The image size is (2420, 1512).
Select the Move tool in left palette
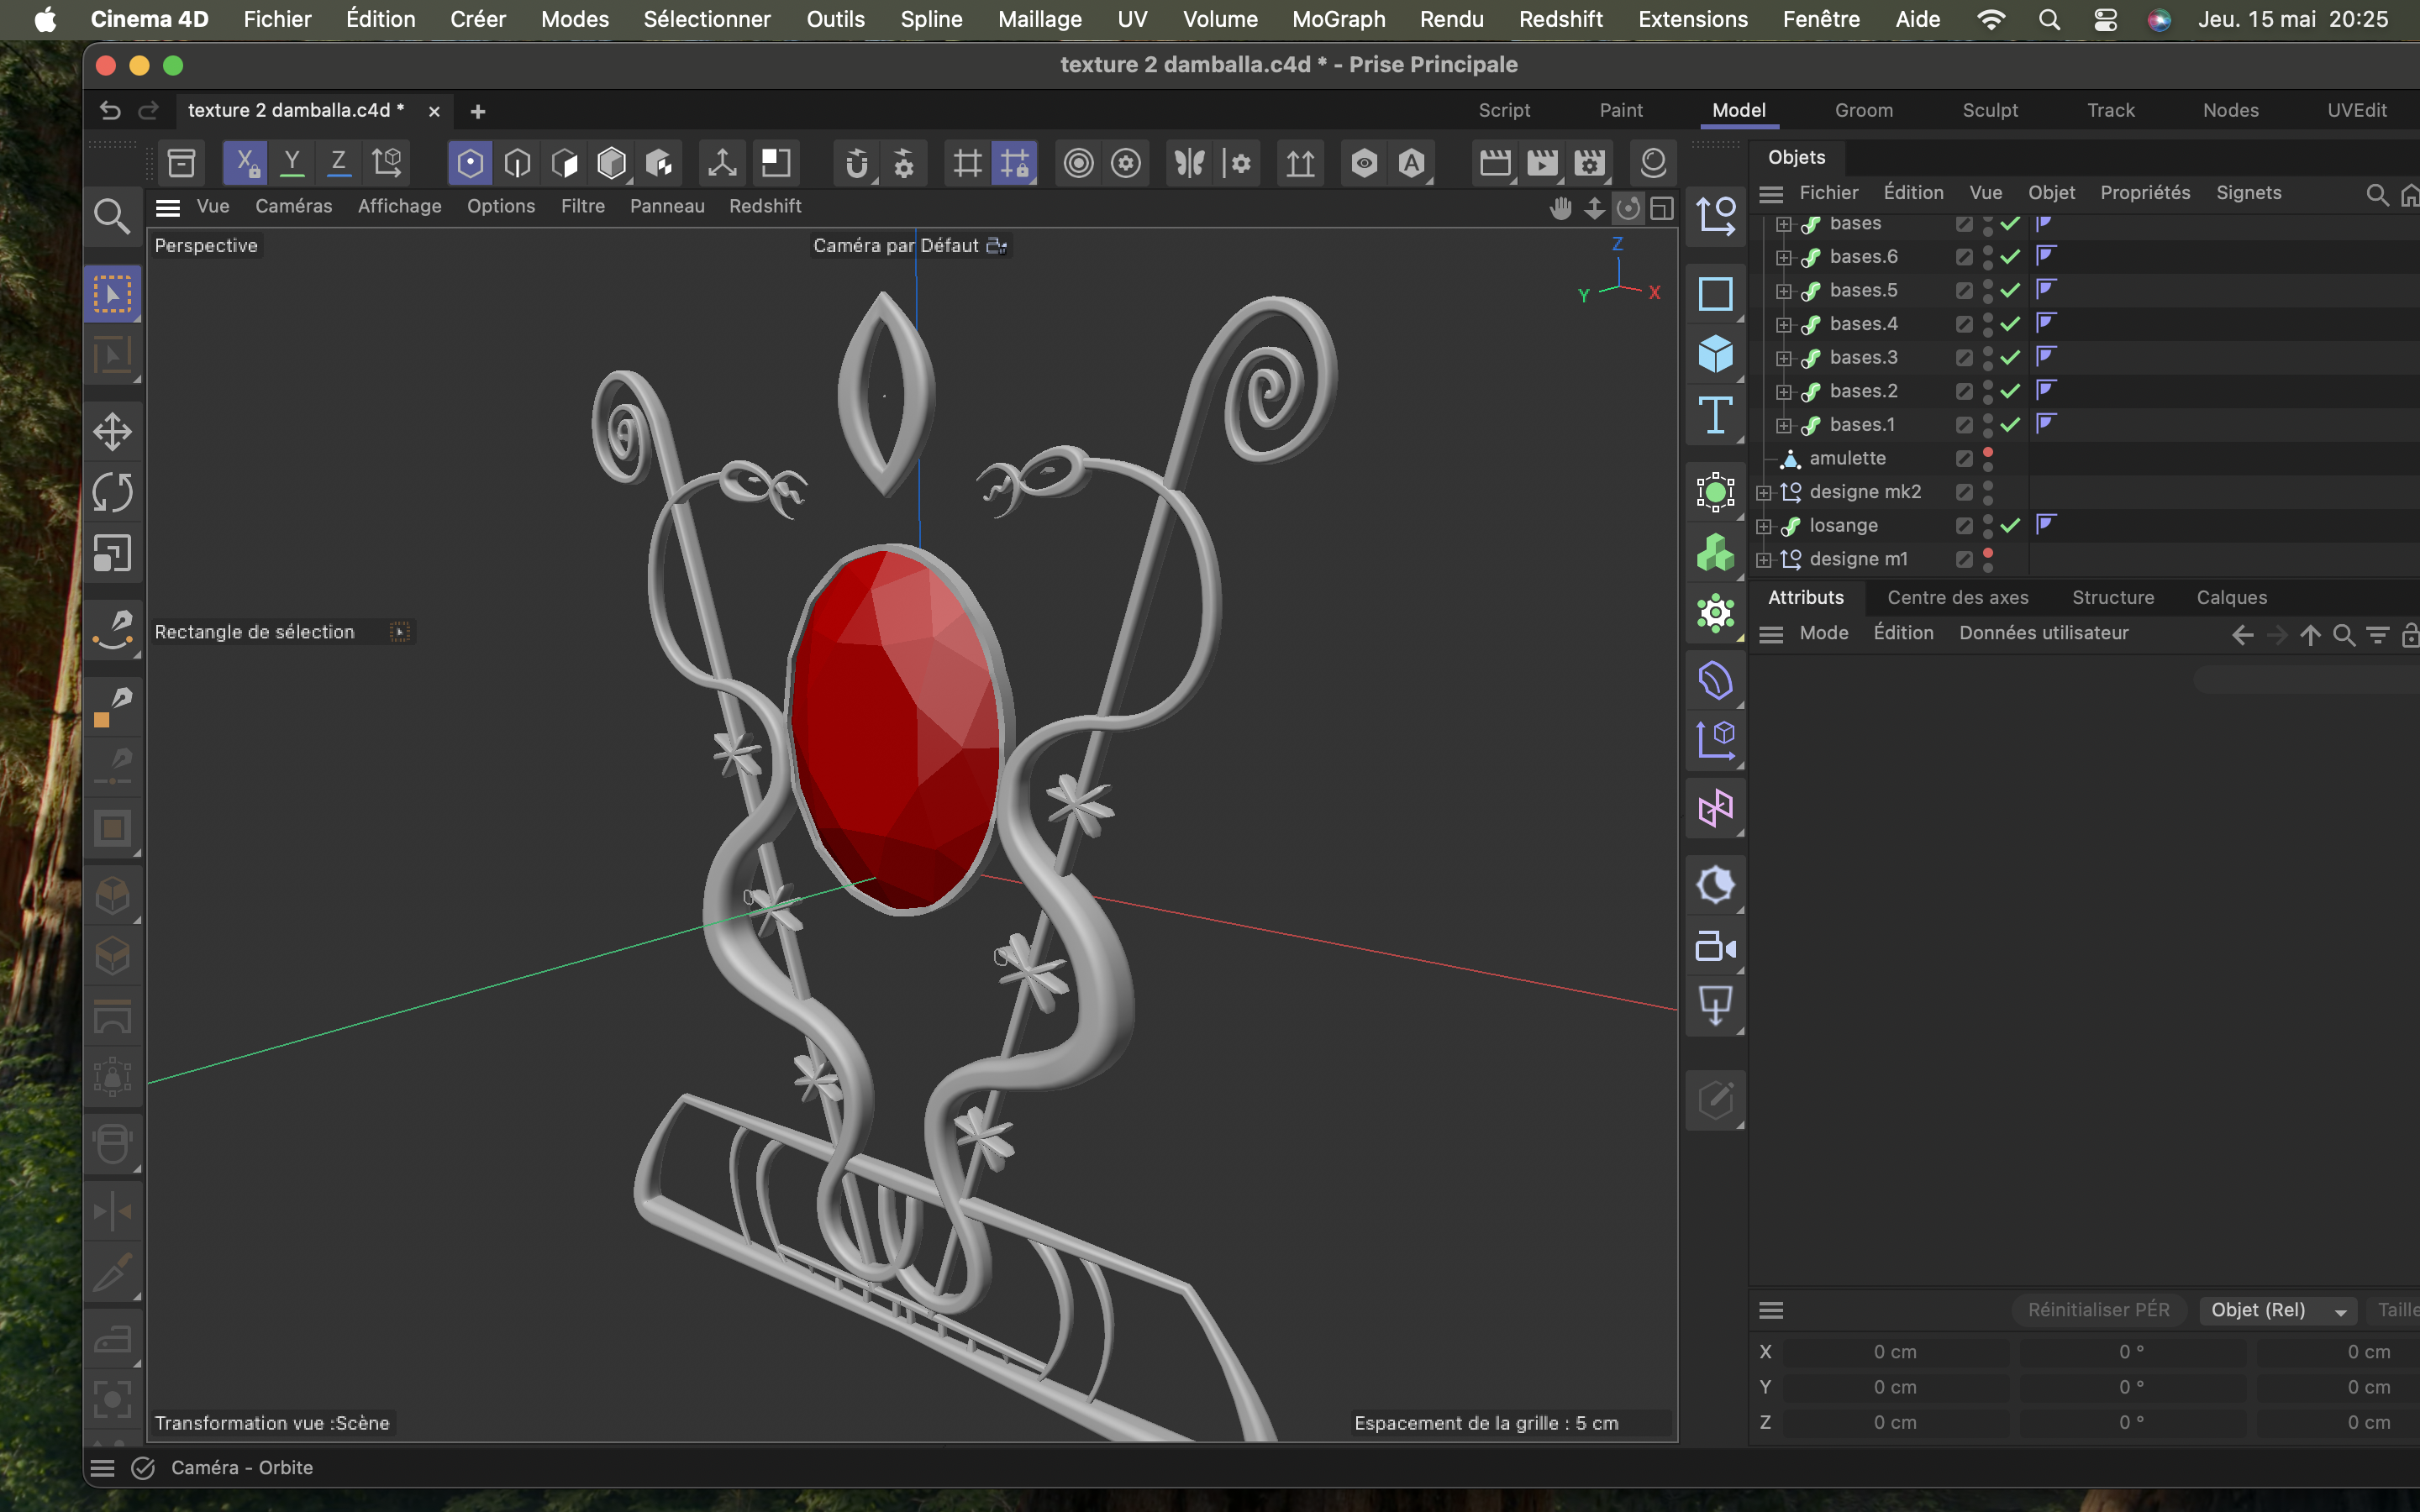coord(112,432)
